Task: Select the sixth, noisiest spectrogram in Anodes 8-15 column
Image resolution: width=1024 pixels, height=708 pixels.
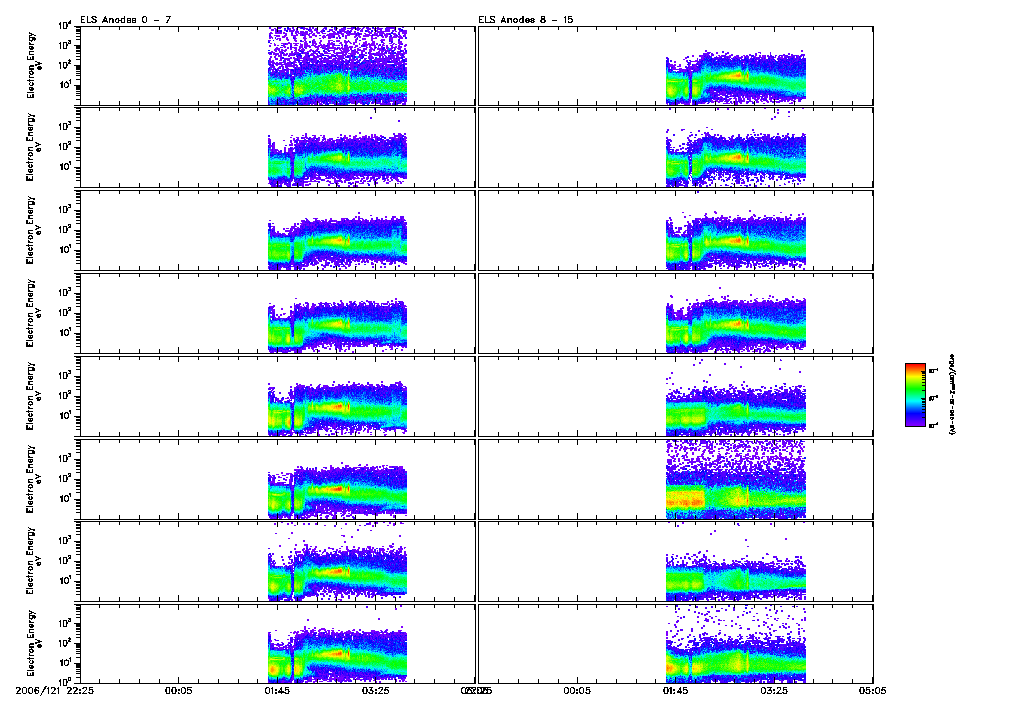Action: coord(675,479)
